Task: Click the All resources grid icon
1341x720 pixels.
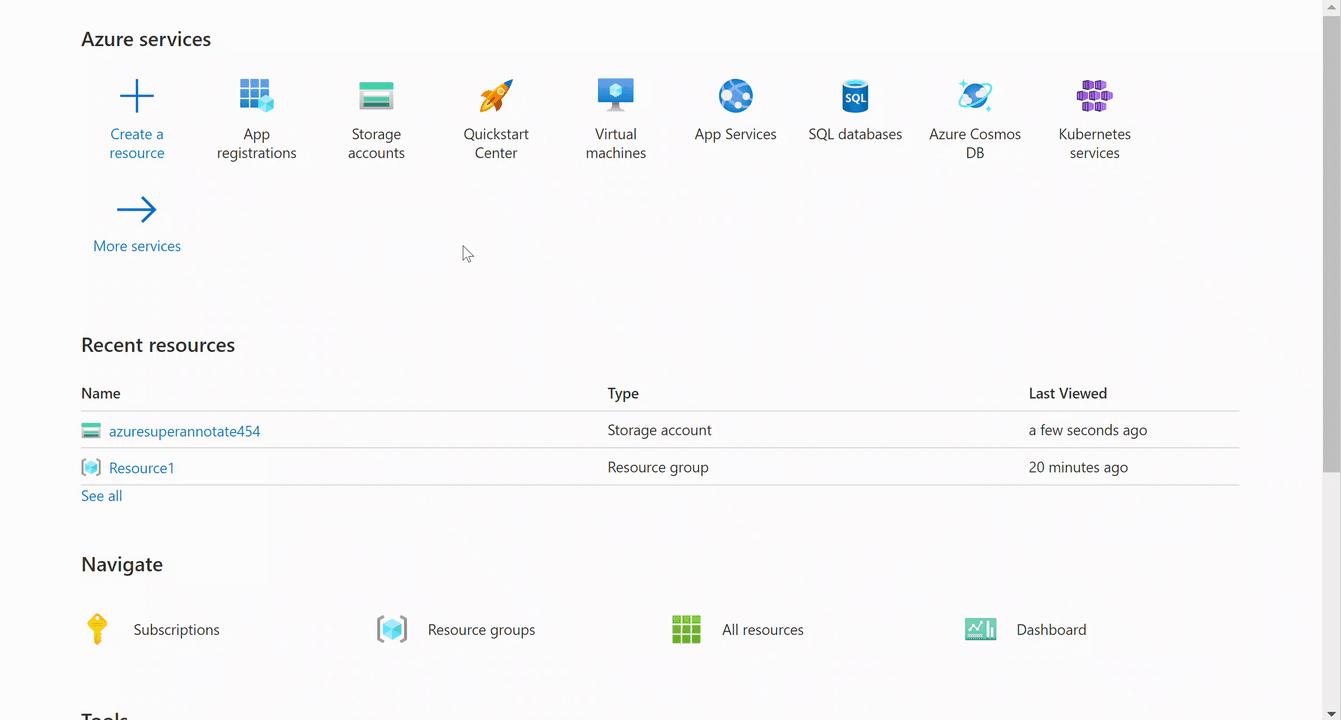Action: (x=686, y=629)
